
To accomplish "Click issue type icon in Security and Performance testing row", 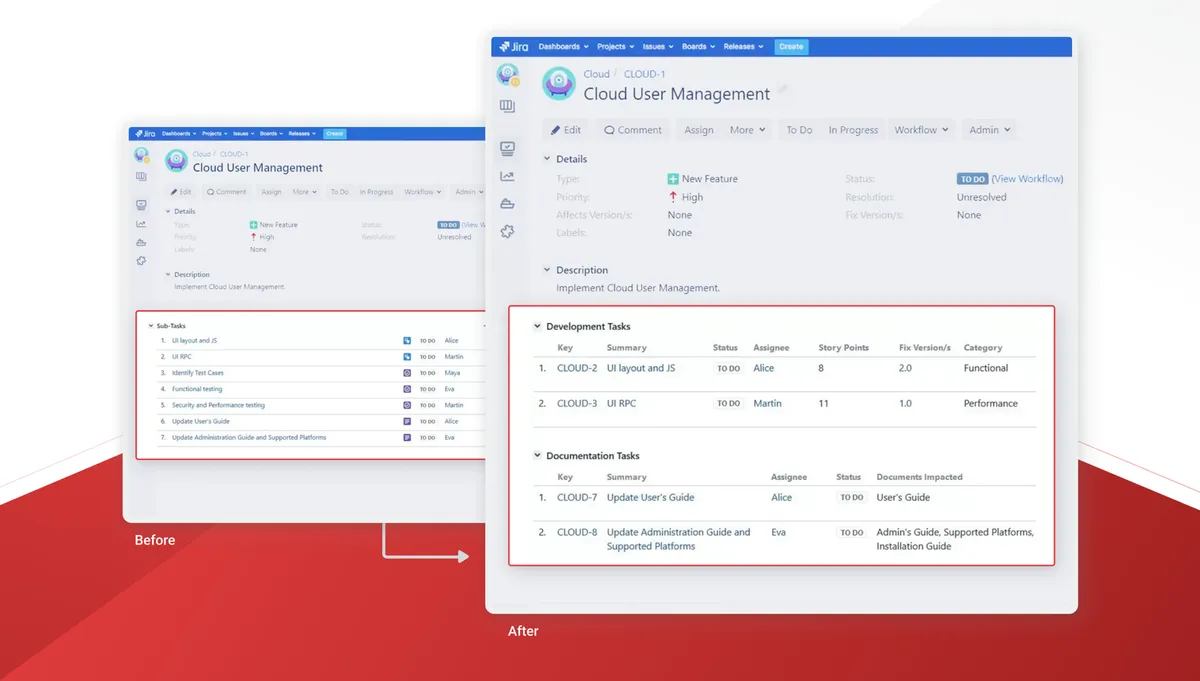I will tap(407, 405).
